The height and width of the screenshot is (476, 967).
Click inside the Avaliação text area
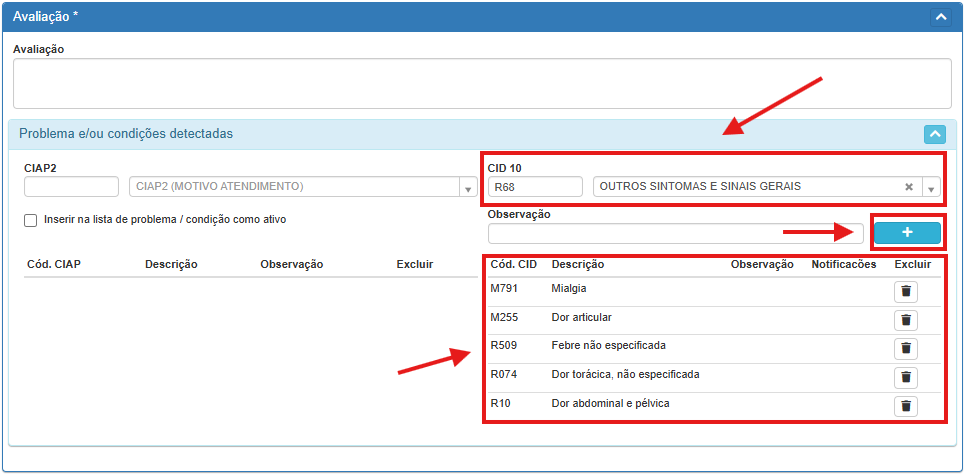tap(481, 83)
